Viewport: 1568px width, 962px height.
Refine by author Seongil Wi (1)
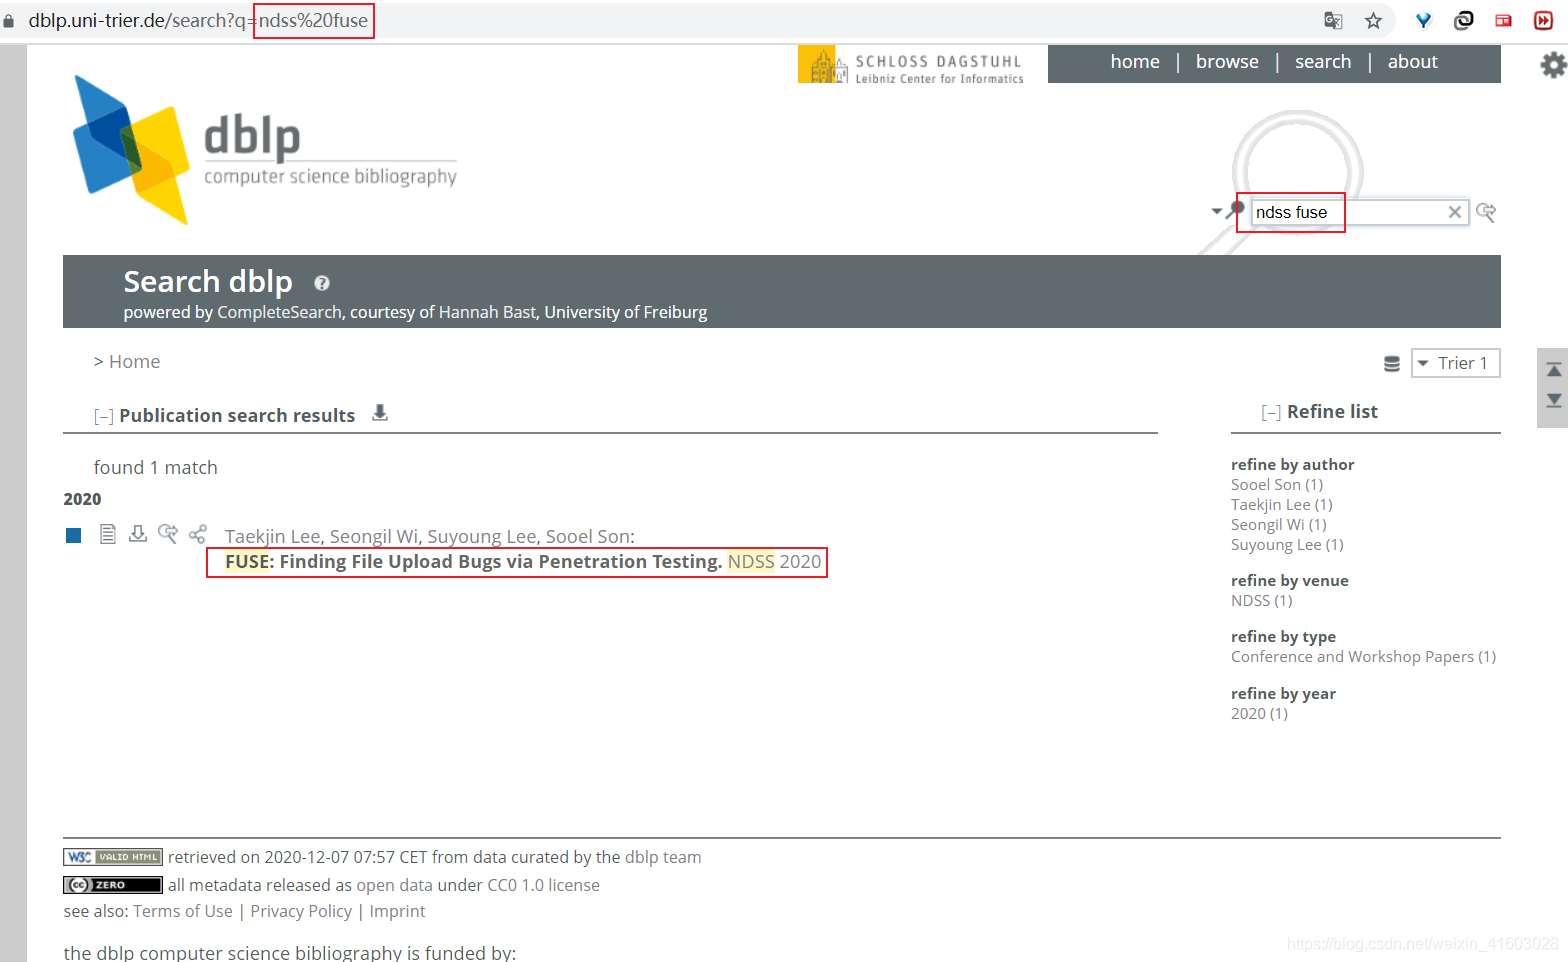(1279, 525)
